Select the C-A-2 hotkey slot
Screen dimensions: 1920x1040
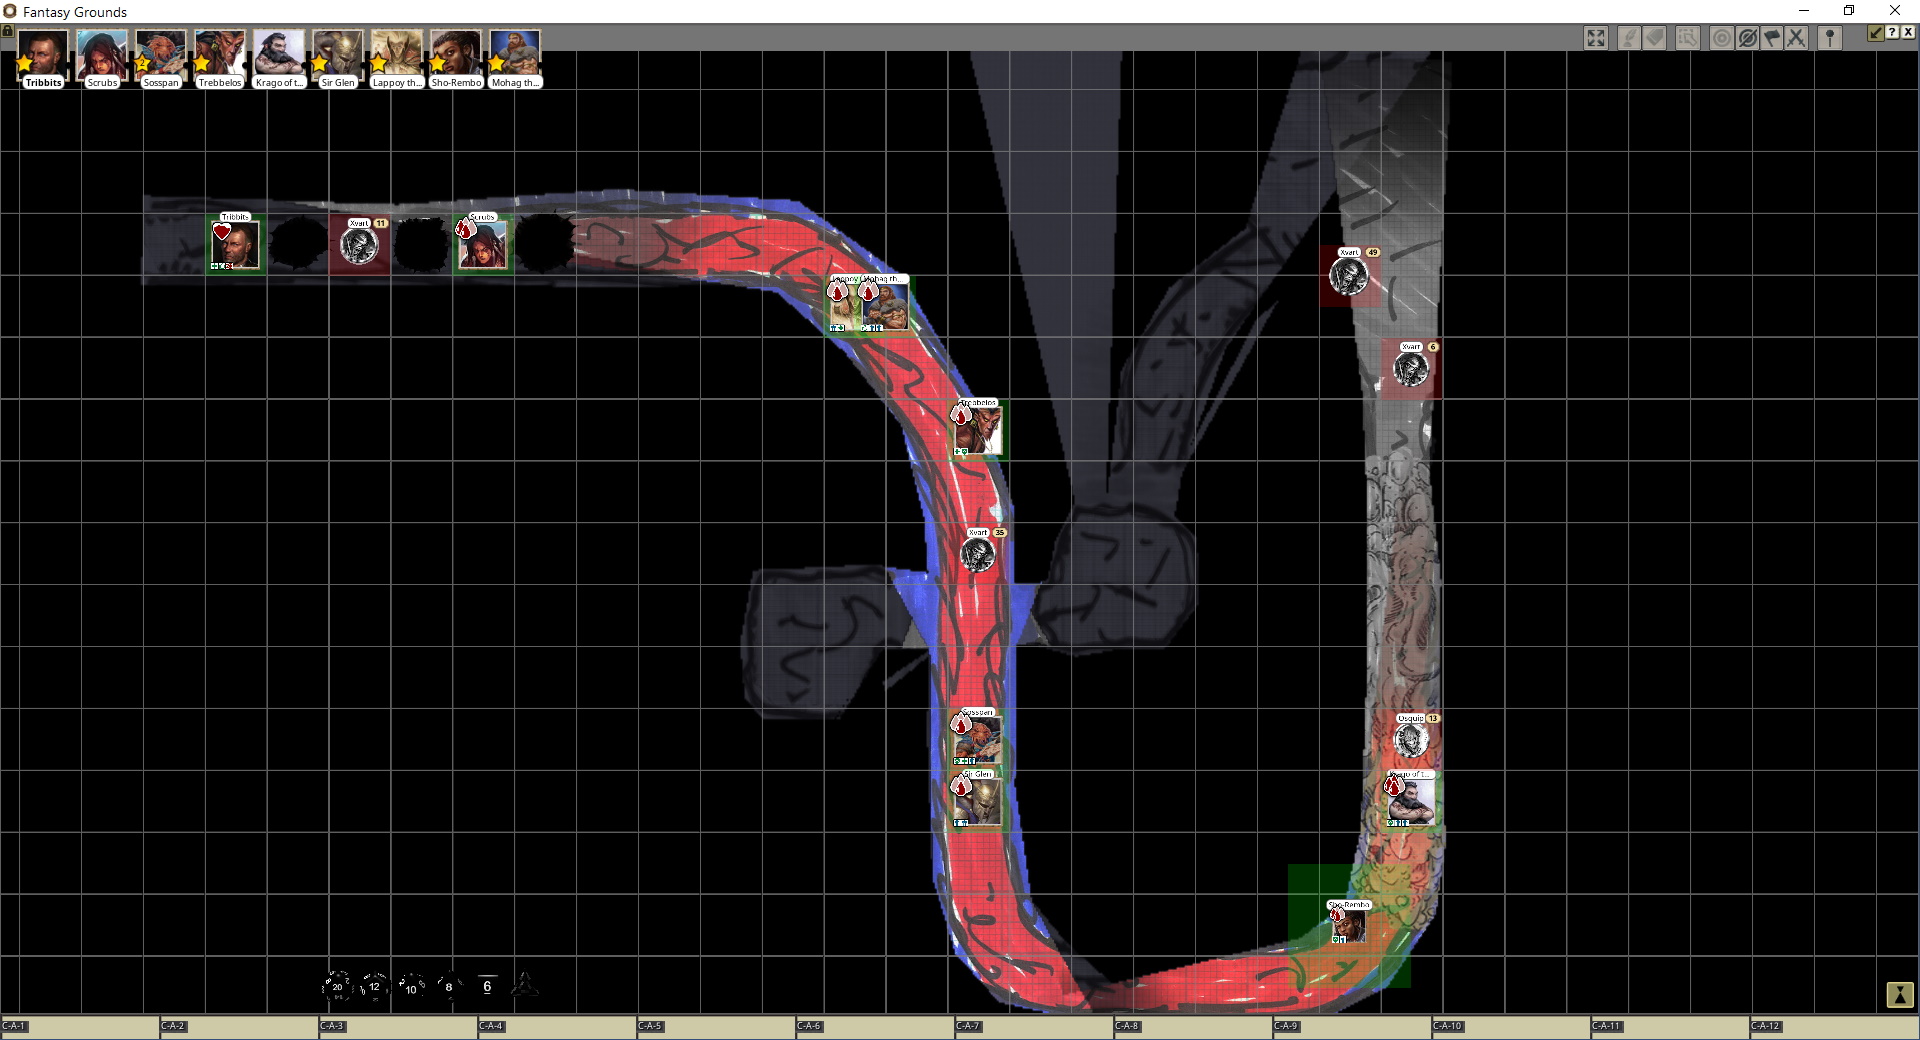tap(238, 1027)
